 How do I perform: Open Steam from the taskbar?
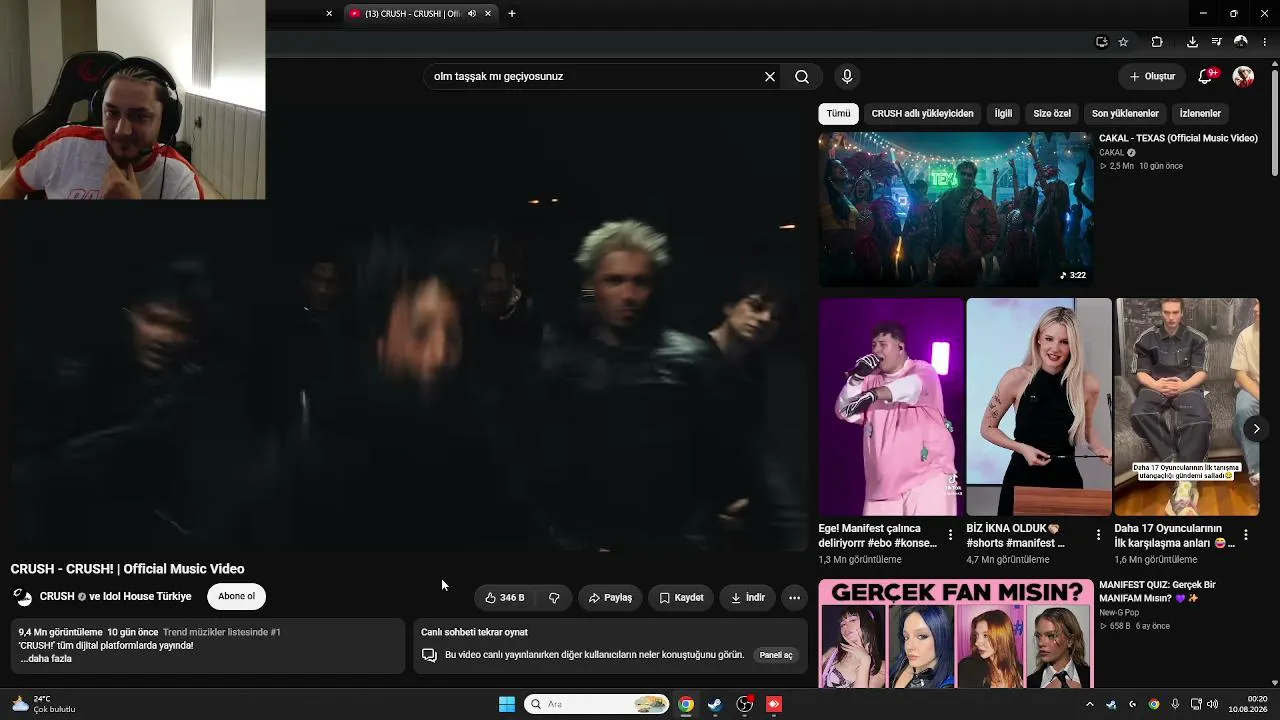[715, 704]
